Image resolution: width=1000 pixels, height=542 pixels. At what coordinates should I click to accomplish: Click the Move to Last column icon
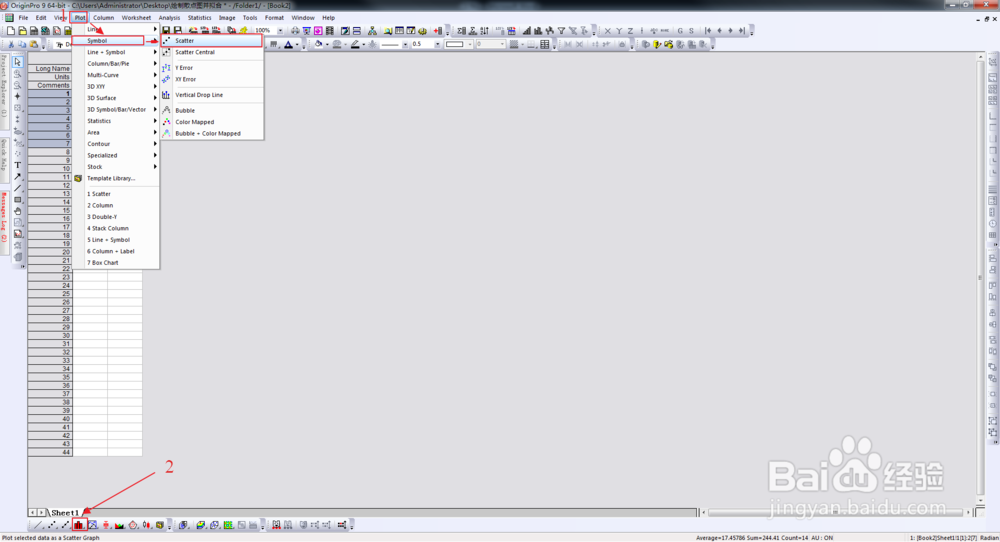742,31
